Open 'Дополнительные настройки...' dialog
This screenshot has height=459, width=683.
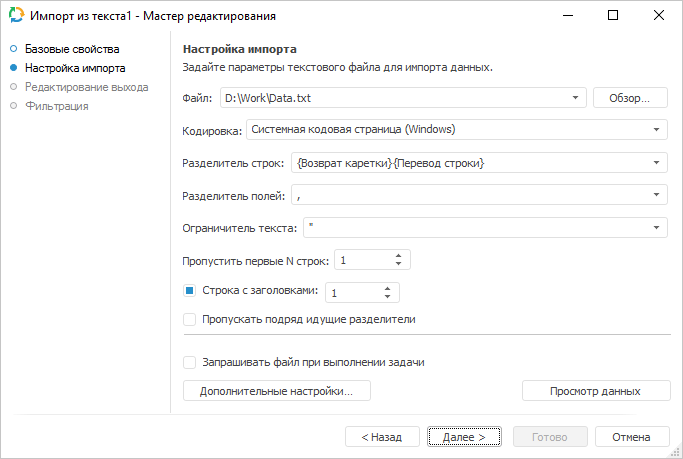pyautogui.click(x=277, y=391)
